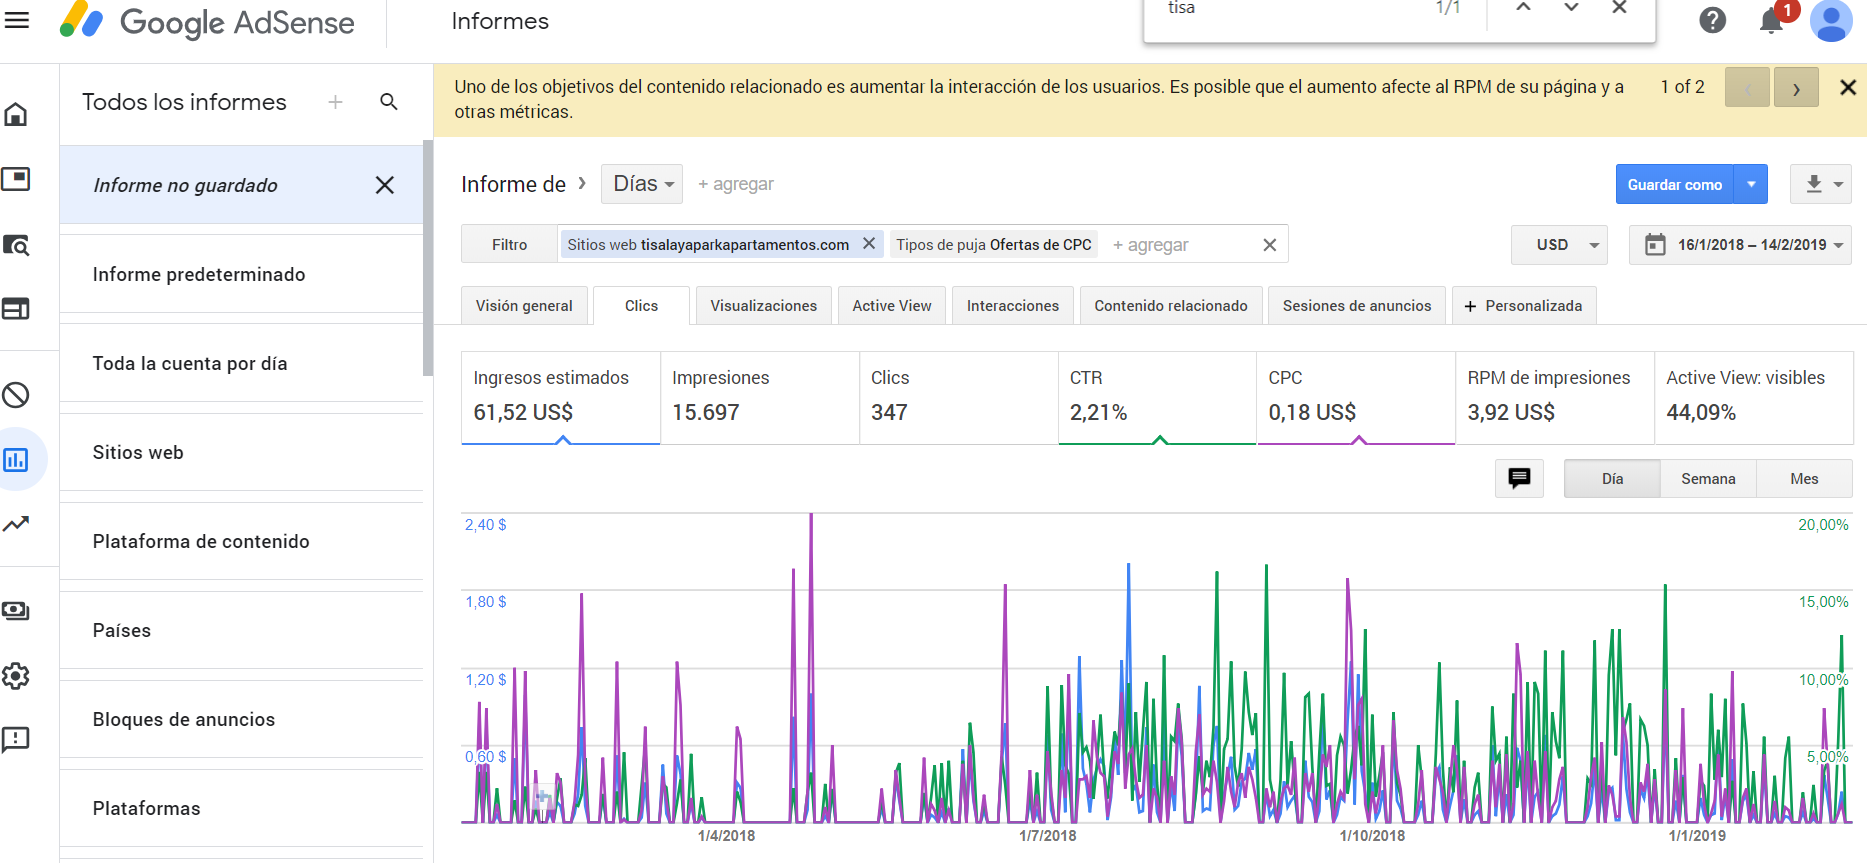1867x863 pixels.
Task: Toggle the Ingresos estimados metric on chart
Action: pos(560,397)
